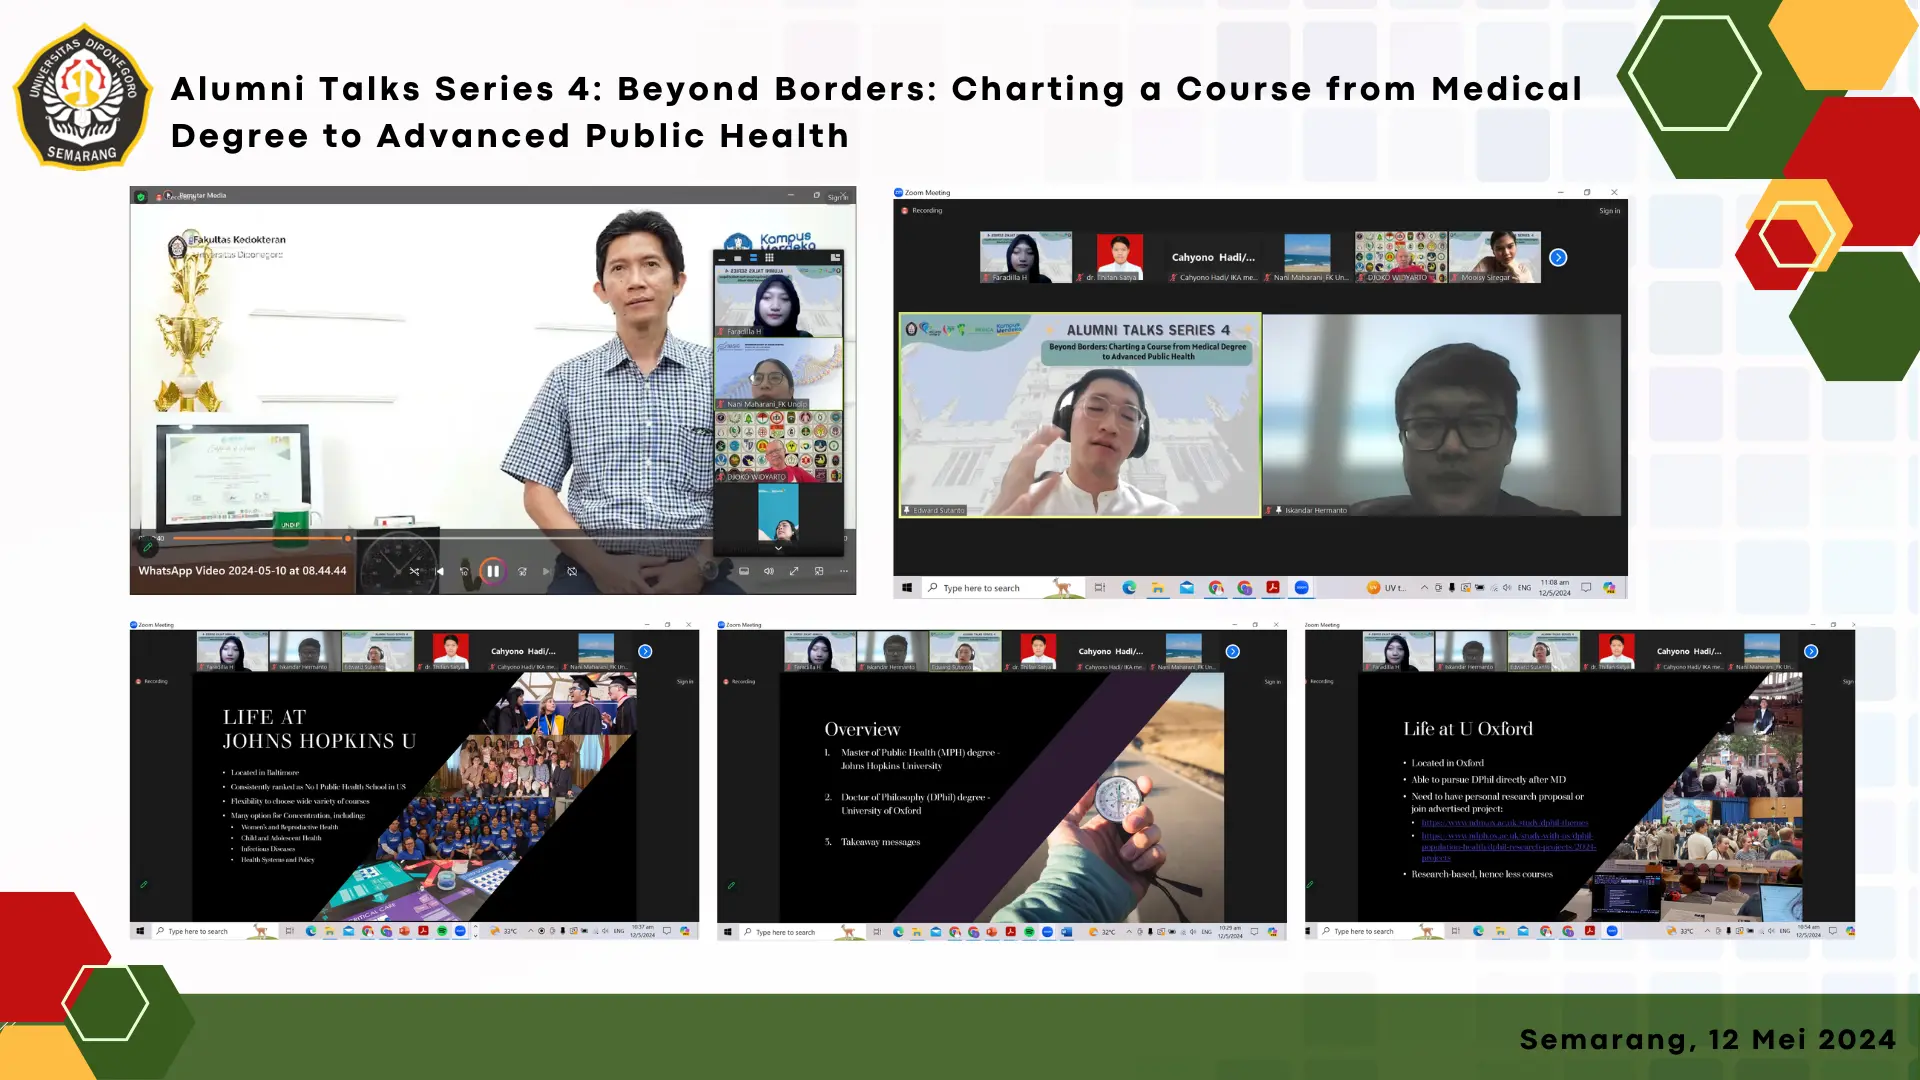Image resolution: width=1920 pixels, height=1080 pixels.
Task: Show next participants in Overview slide window
Action: [x=1233, y=651]
